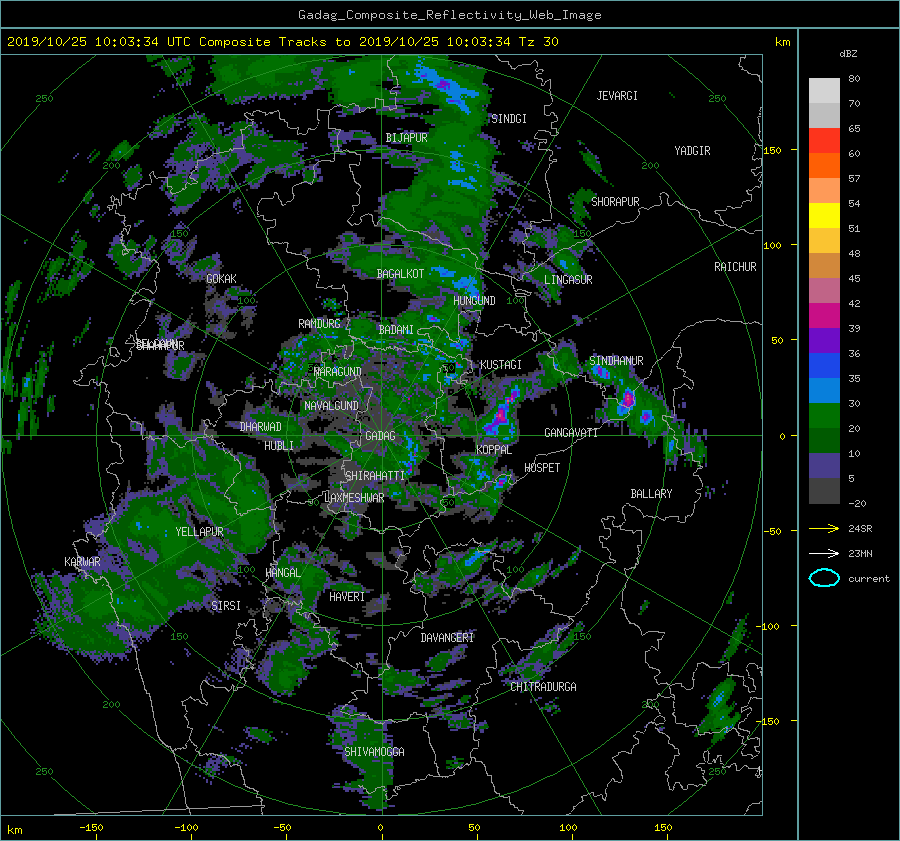Select the blue 36 dBZ color swatch
This screenshot has height=841, width=900.
click(x=824, y=365)
